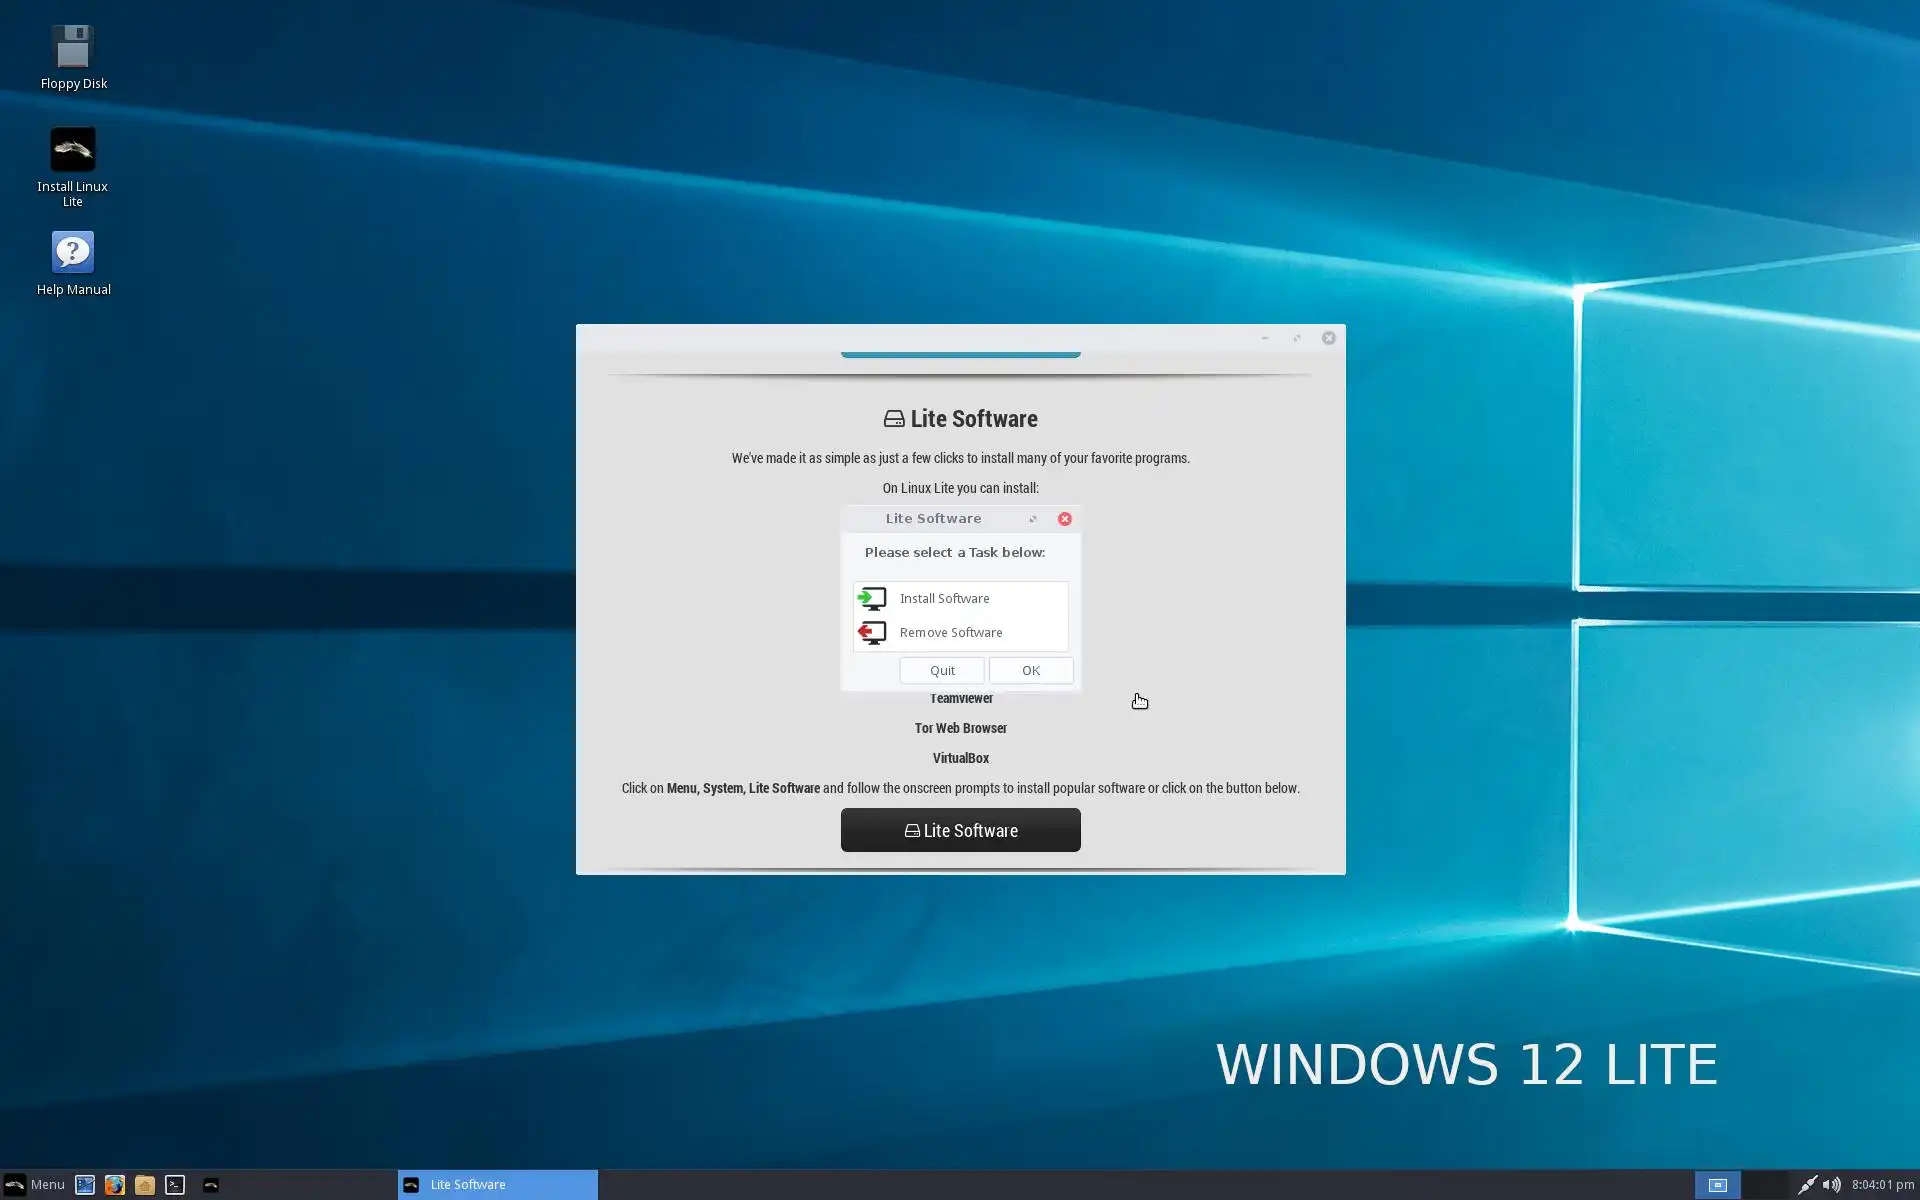Select the Install Software task

click(944, 598)
